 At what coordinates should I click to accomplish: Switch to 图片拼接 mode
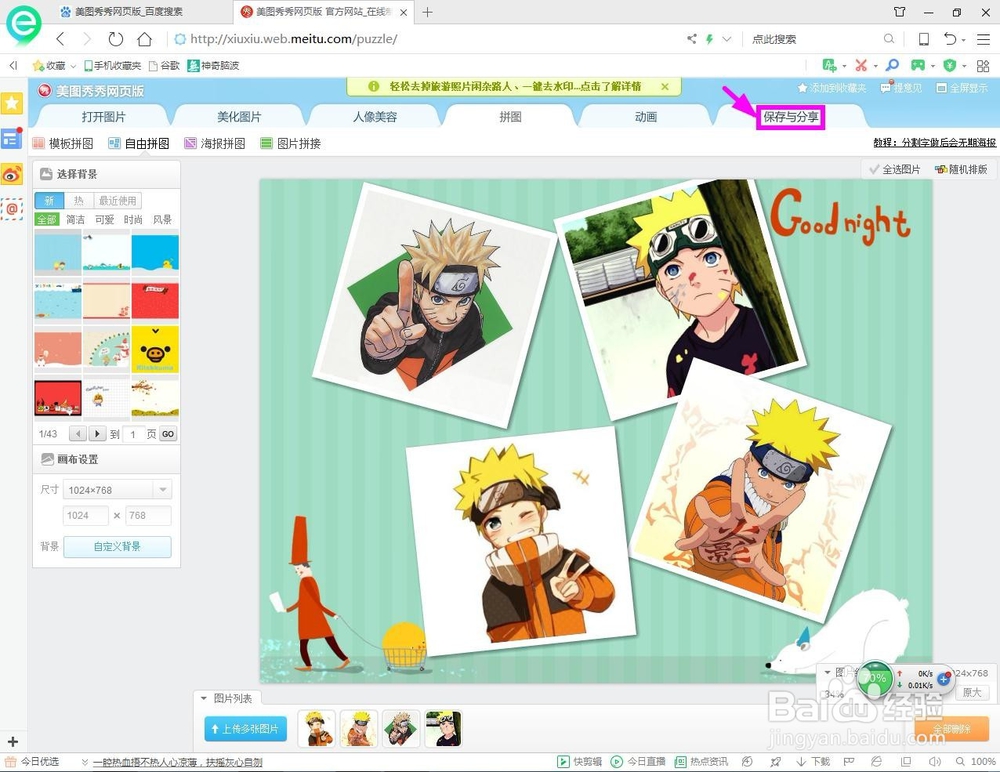[x=291, y=144]
